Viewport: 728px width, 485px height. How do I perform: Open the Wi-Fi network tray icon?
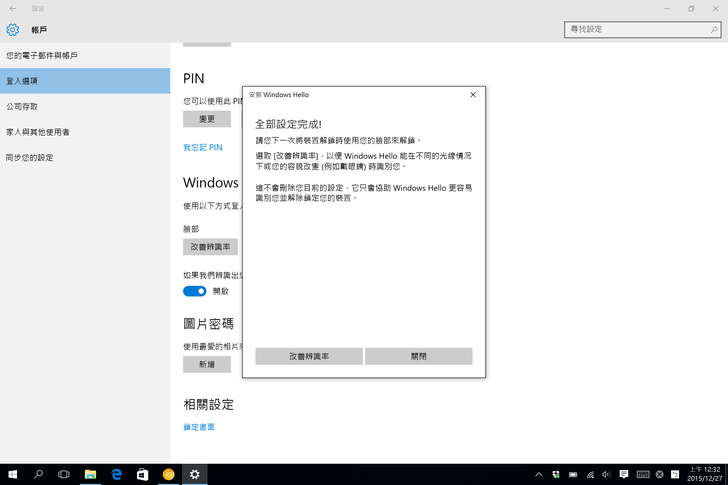coord(590,474)
